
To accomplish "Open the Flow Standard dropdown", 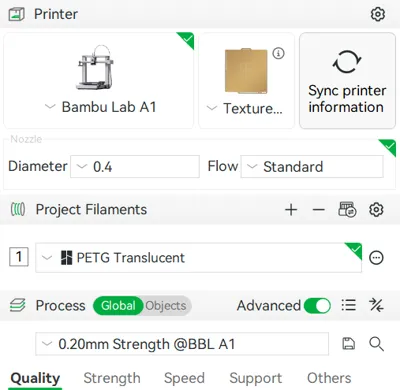I will click(x=312, y=166).
